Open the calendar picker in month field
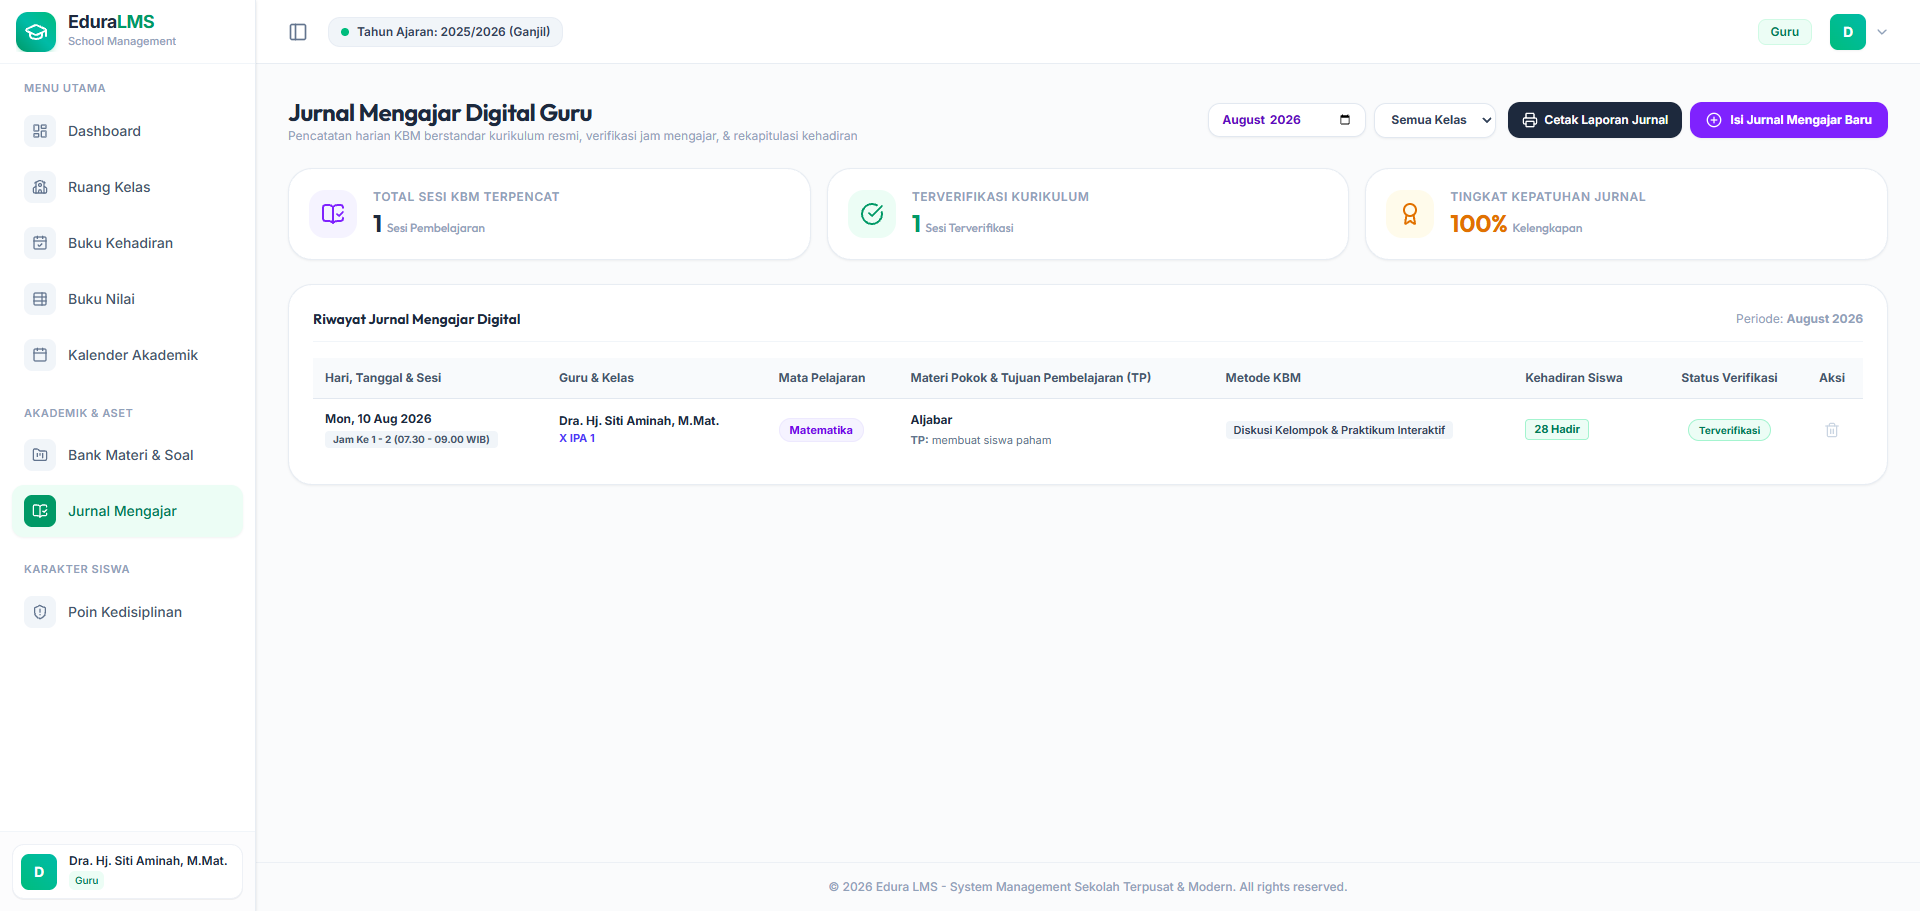Screen dimensions: 1920x911 point(1345,120)
